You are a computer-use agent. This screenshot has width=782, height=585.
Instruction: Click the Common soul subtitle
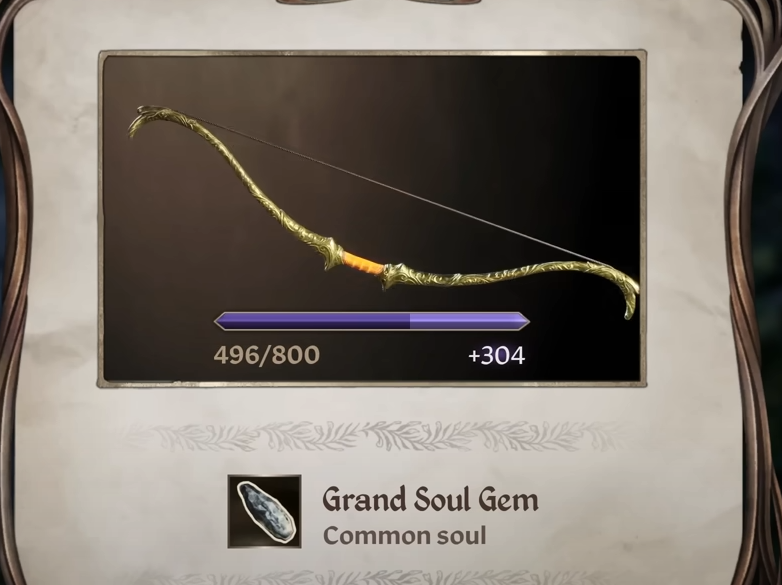click(x=404, y=536)
